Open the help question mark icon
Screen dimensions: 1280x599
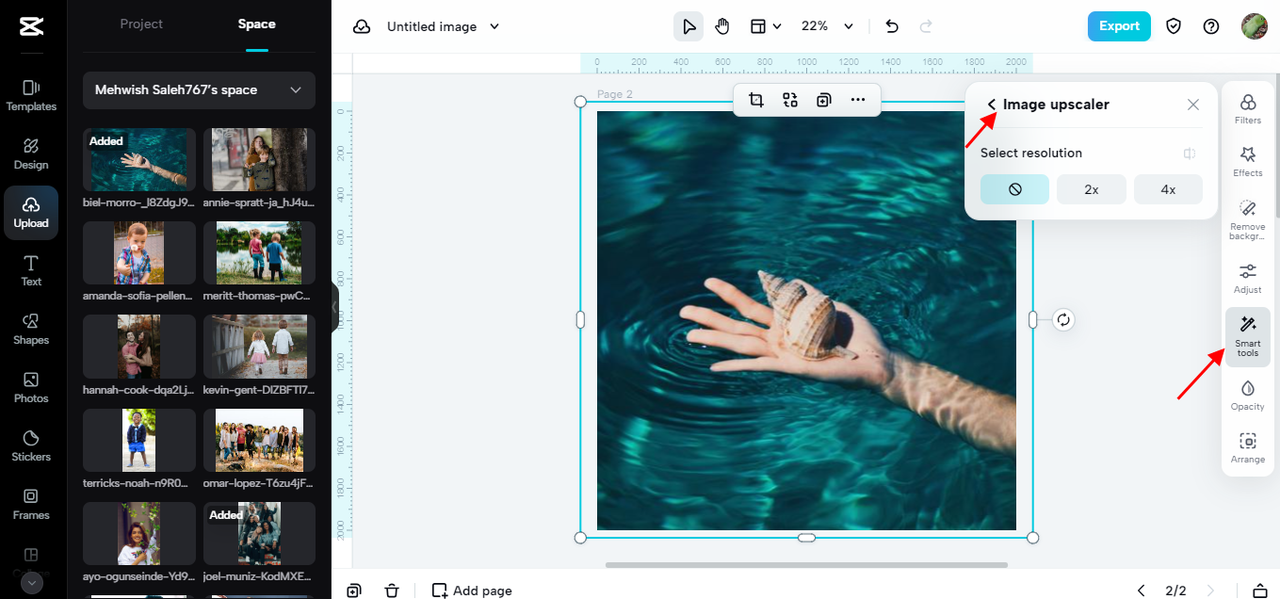pos(1211,27)
